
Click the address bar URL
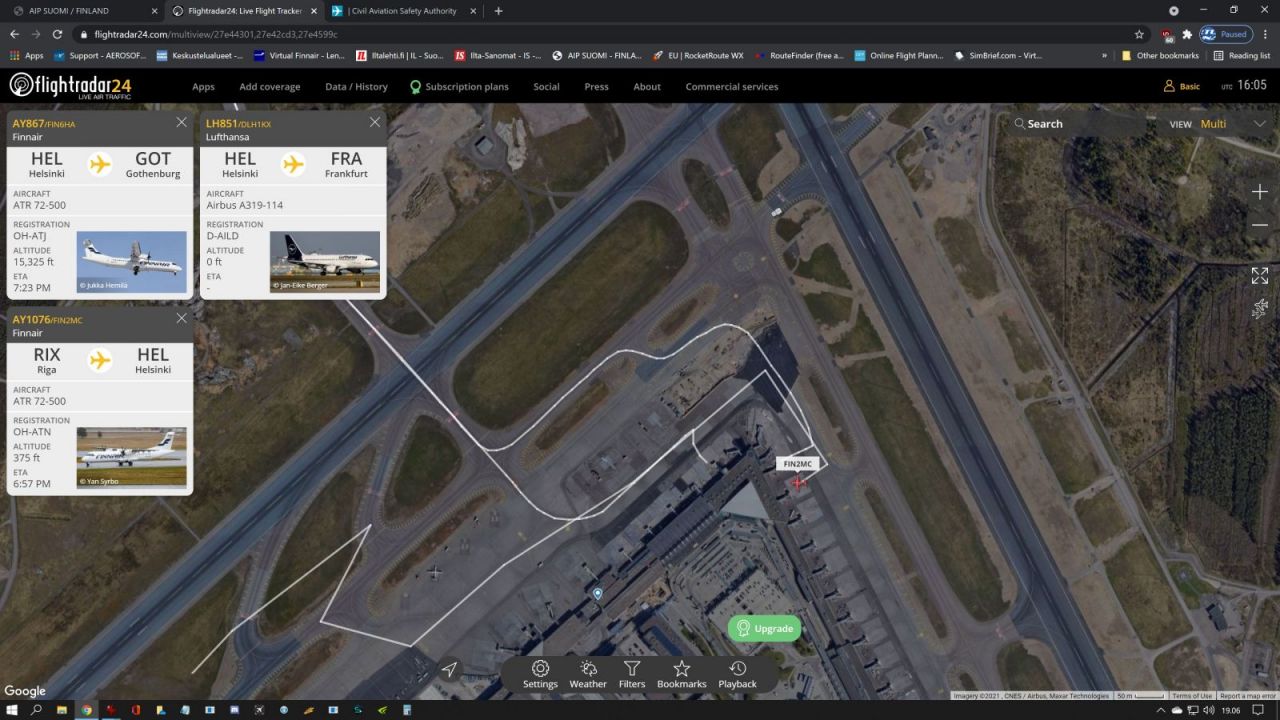coord(217,34)
